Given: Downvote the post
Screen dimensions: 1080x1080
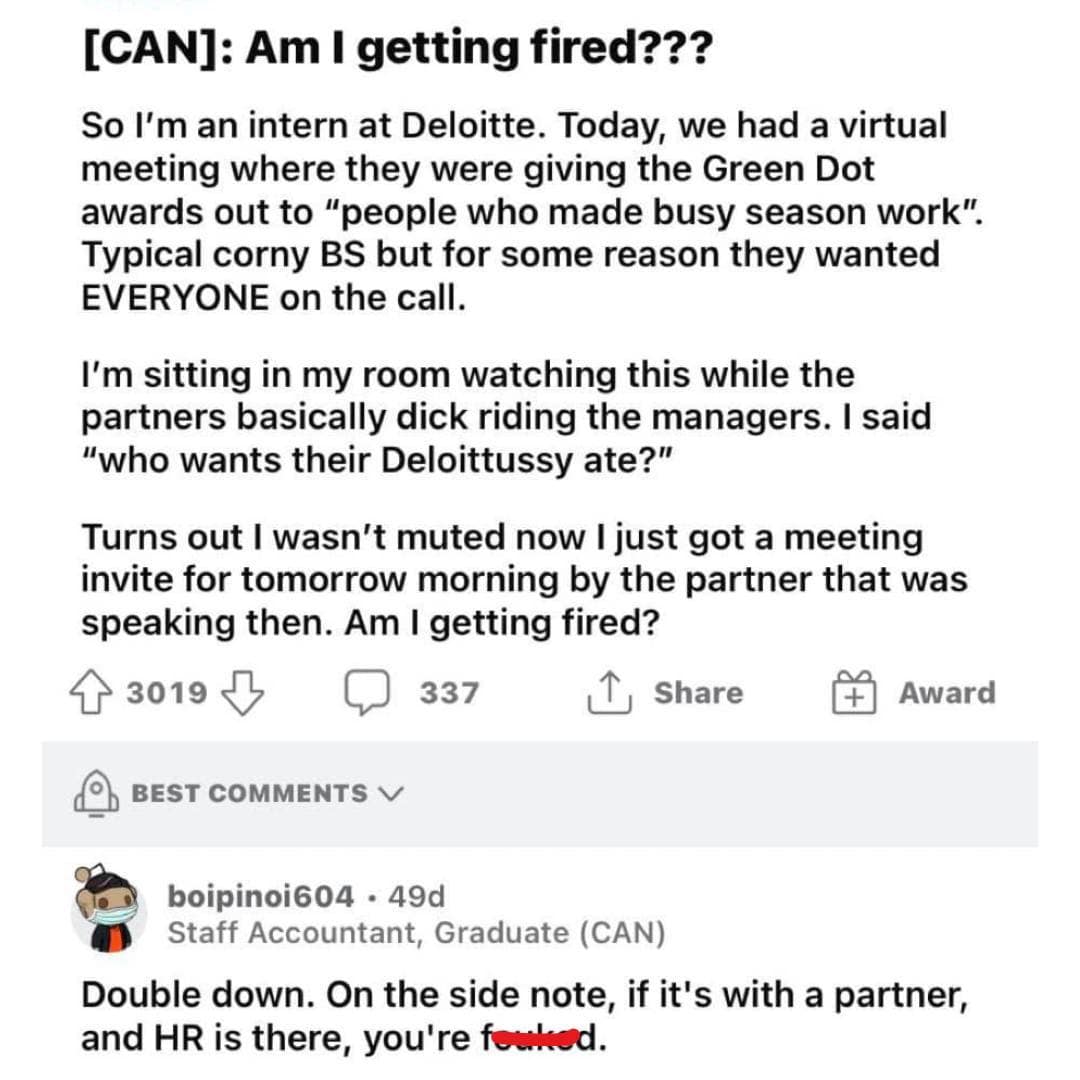Looking at the screenshot, I should 245,693.
